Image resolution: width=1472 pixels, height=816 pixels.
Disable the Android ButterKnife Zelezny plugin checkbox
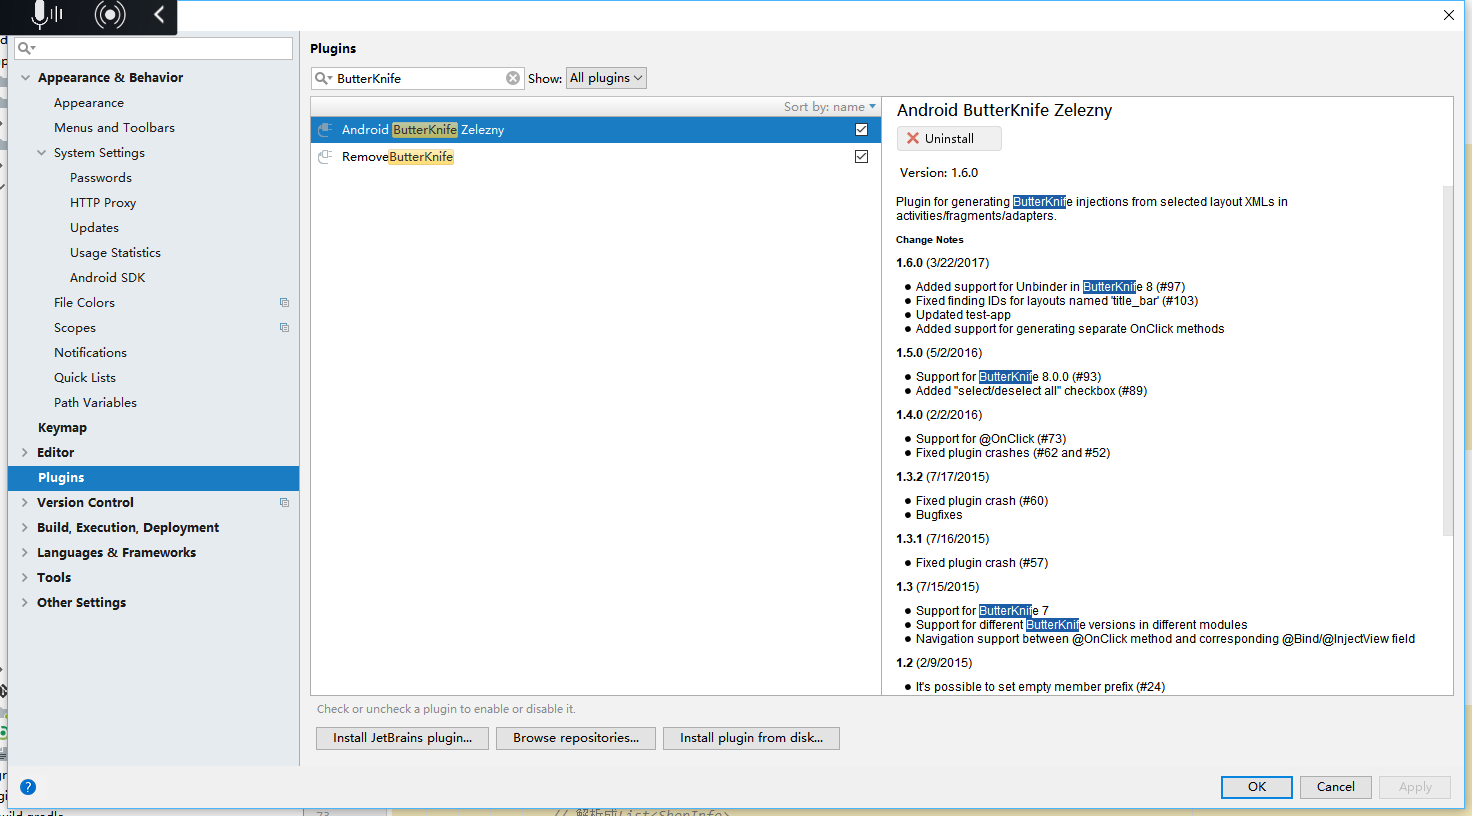click(861, 130)
